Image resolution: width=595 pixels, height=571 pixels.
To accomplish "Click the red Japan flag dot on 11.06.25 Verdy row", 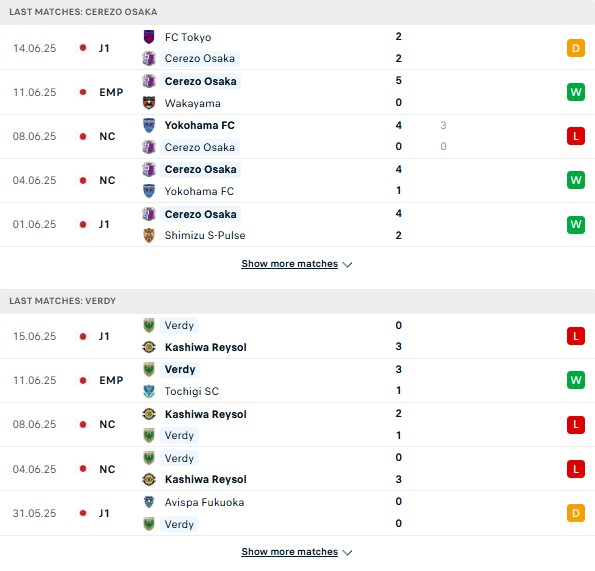I will [83, 380].
